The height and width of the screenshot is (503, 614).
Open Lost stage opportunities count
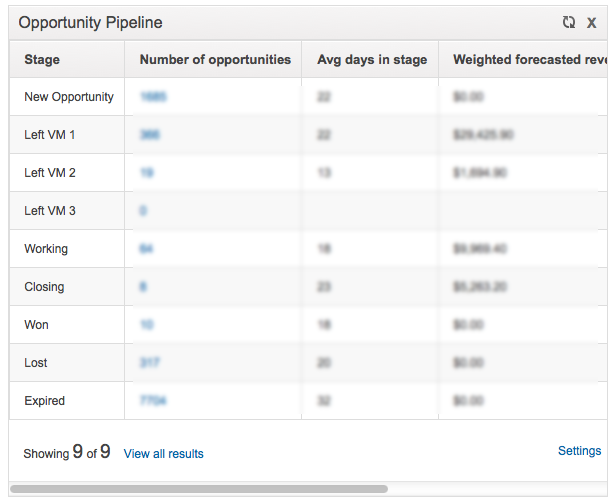150,362
